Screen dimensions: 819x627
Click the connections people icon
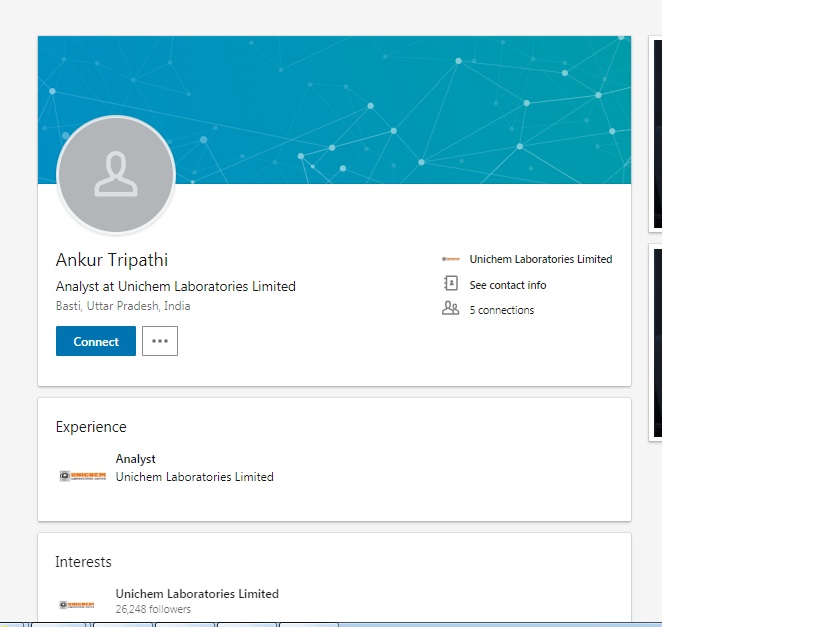pos(450,308)
